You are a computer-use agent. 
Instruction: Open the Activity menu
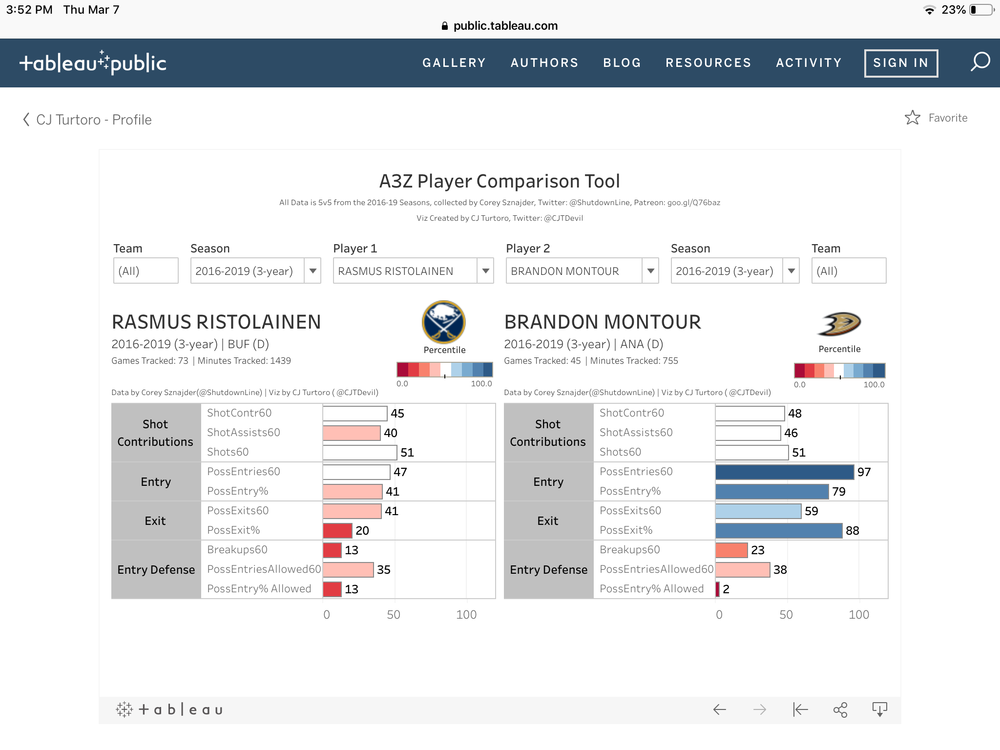point(809,62)
